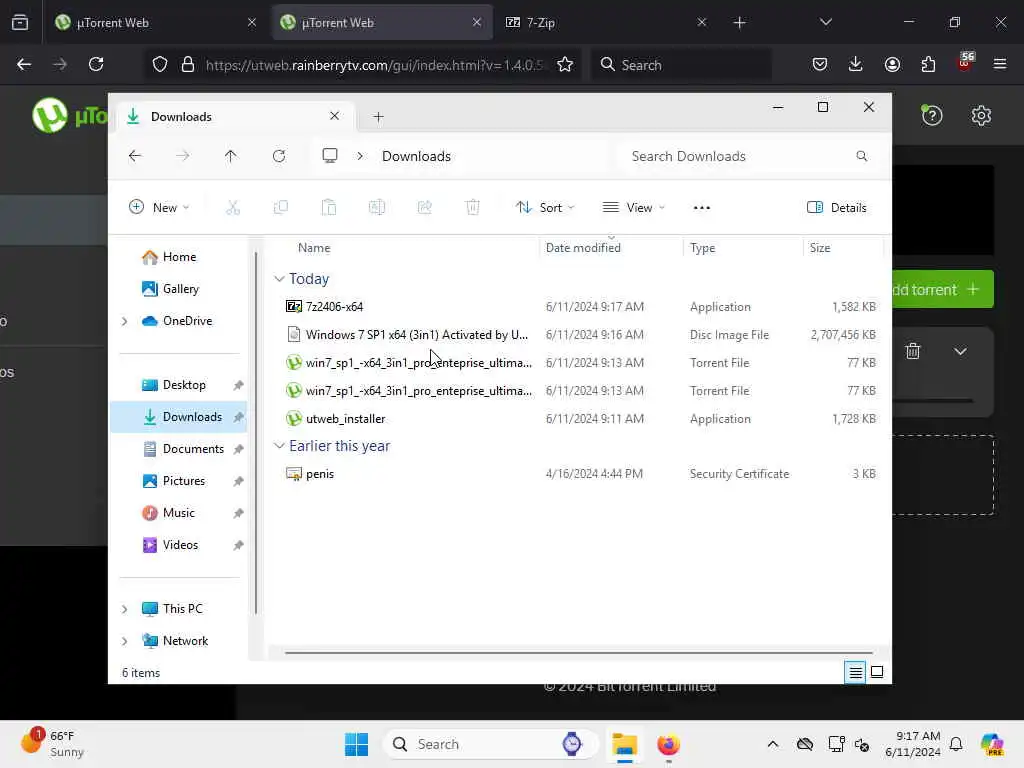Open Desktop quick access folder
The height and width of the screenshot is (768, 1024).
pos(174,385)
